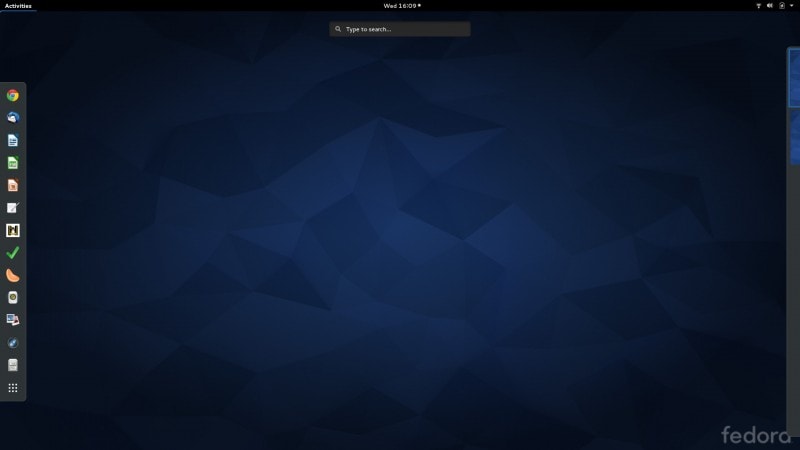The height and width of the screenshot is (450, 800).
Task: Open LibreOffice Calc green spreadsheet icon
Action: [13, 163]
